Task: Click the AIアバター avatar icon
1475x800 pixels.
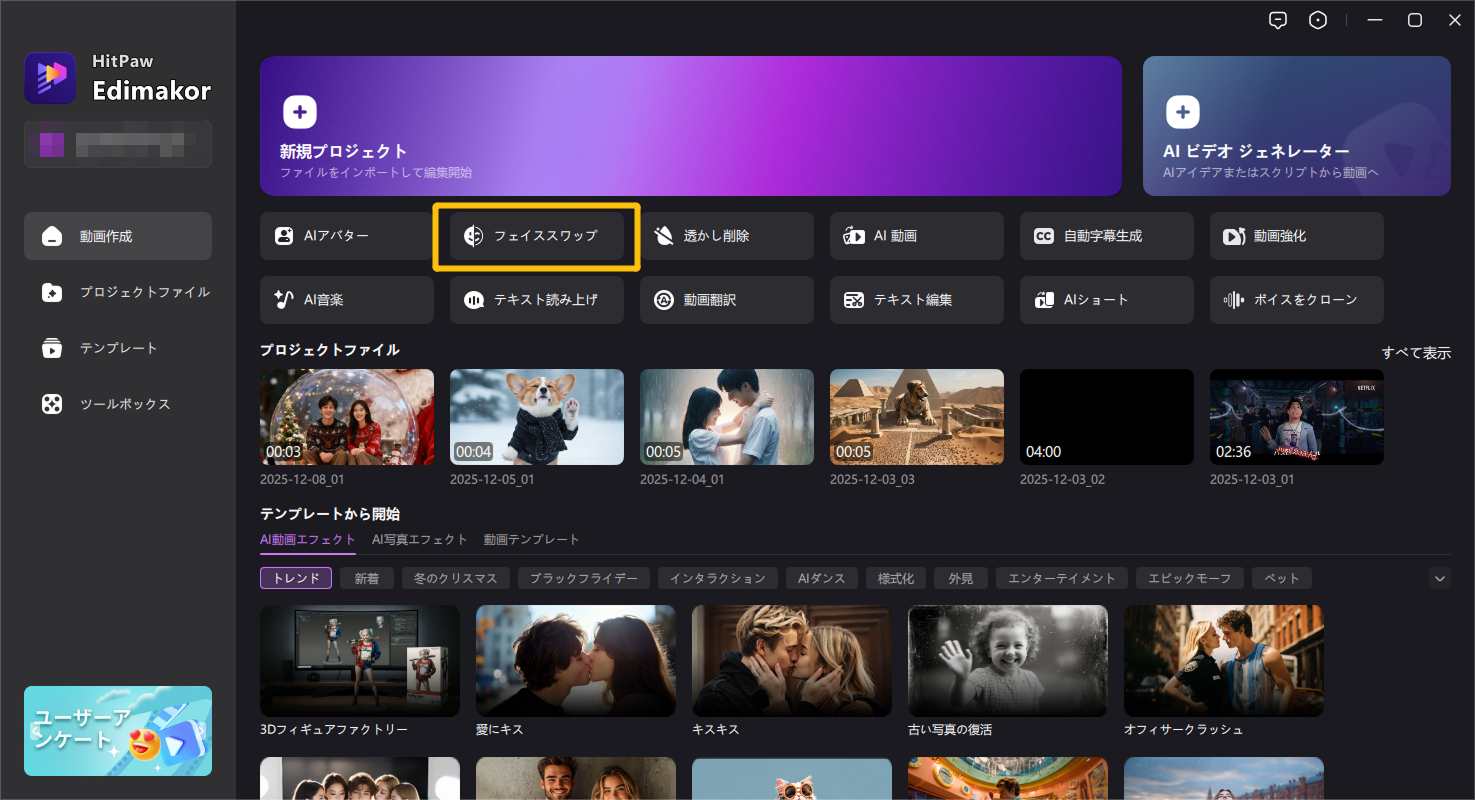Action: [x=284, y=236]
